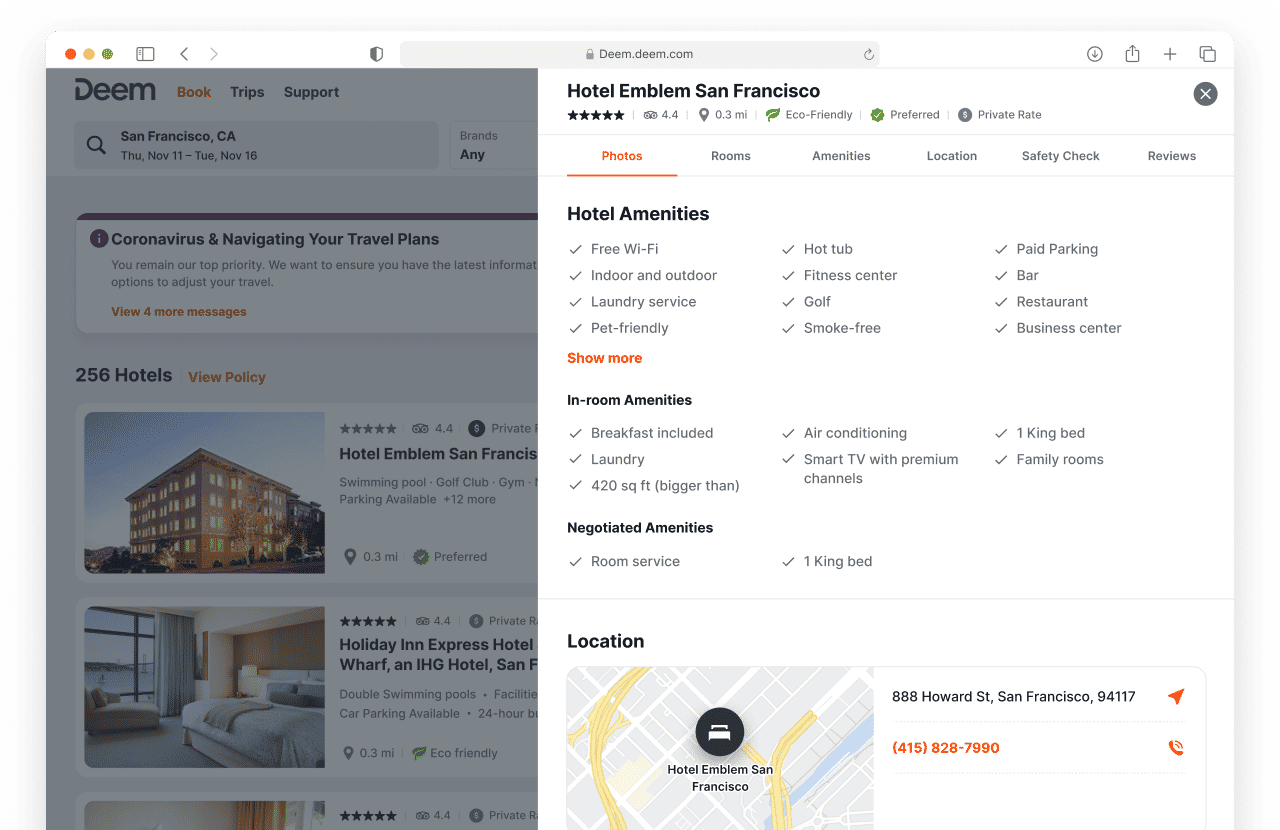Go back using browser back arrow
Screen dimensions: 1280x830
(184, 54)
